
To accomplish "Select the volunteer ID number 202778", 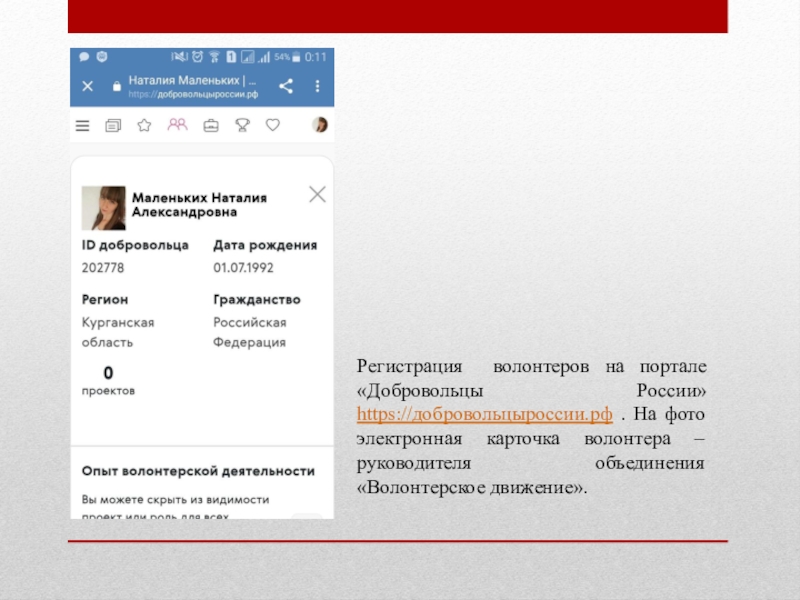I will [x=102, y=268].
